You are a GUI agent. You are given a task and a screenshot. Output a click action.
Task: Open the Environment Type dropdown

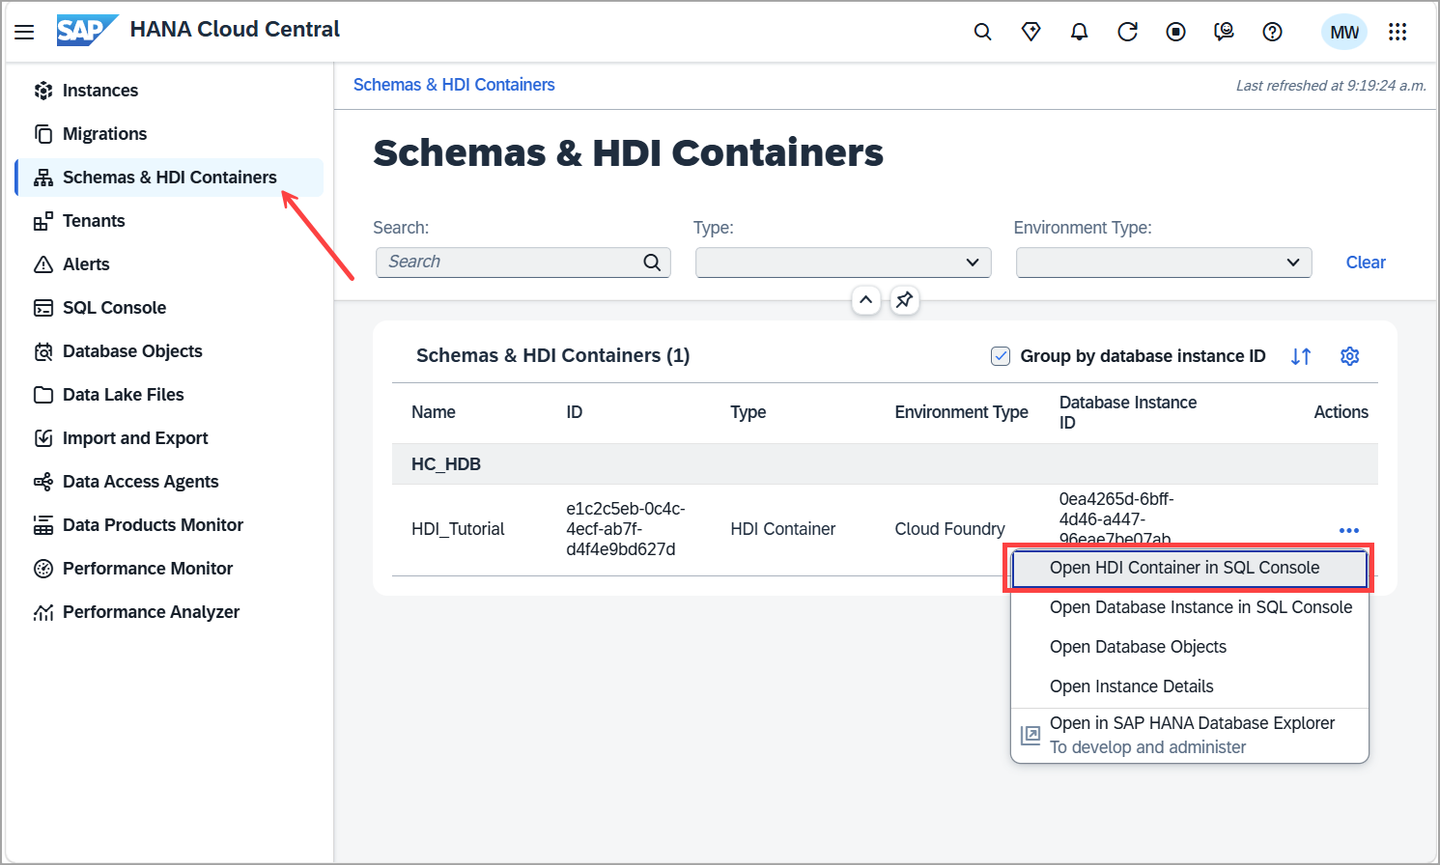(x=1164, y=262)
